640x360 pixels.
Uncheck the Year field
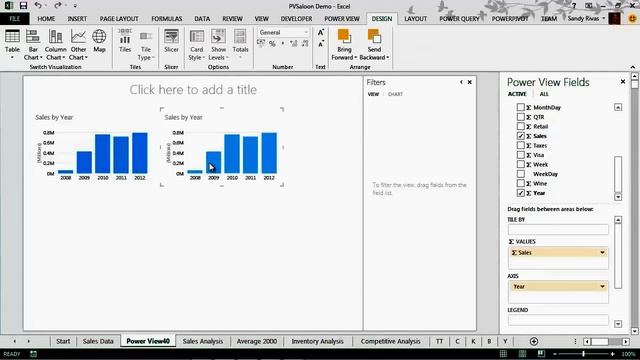tap(520, 193)
